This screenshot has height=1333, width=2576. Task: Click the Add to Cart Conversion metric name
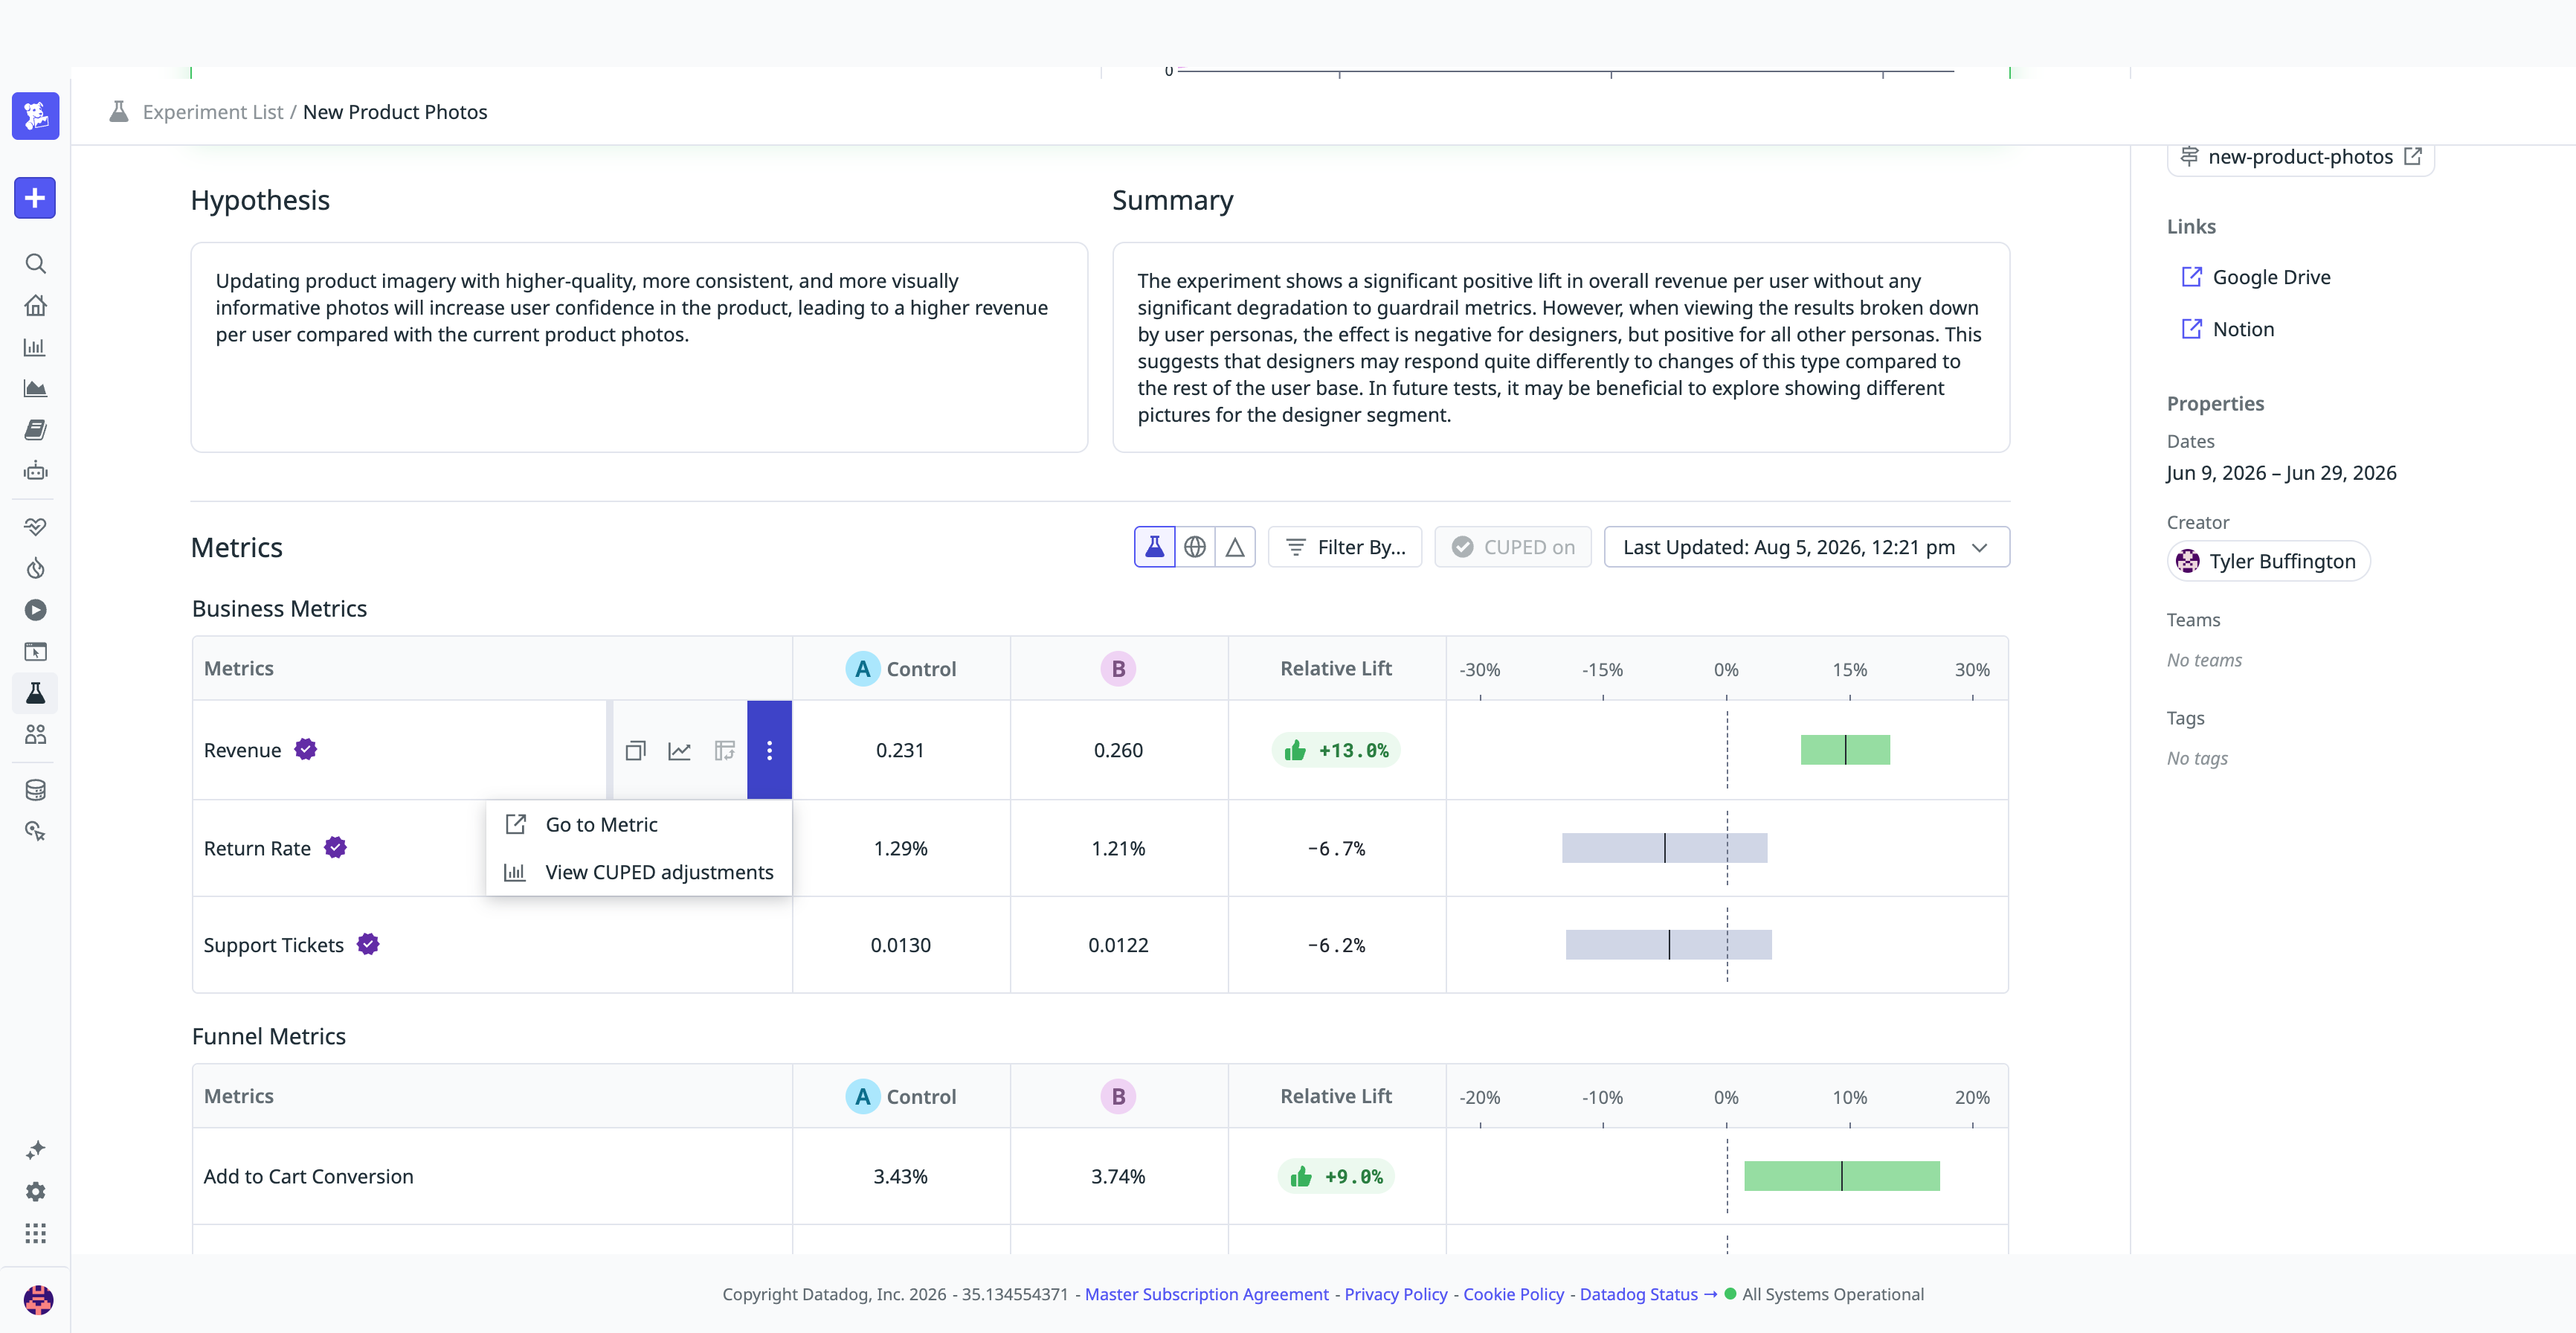[308, 1176]
